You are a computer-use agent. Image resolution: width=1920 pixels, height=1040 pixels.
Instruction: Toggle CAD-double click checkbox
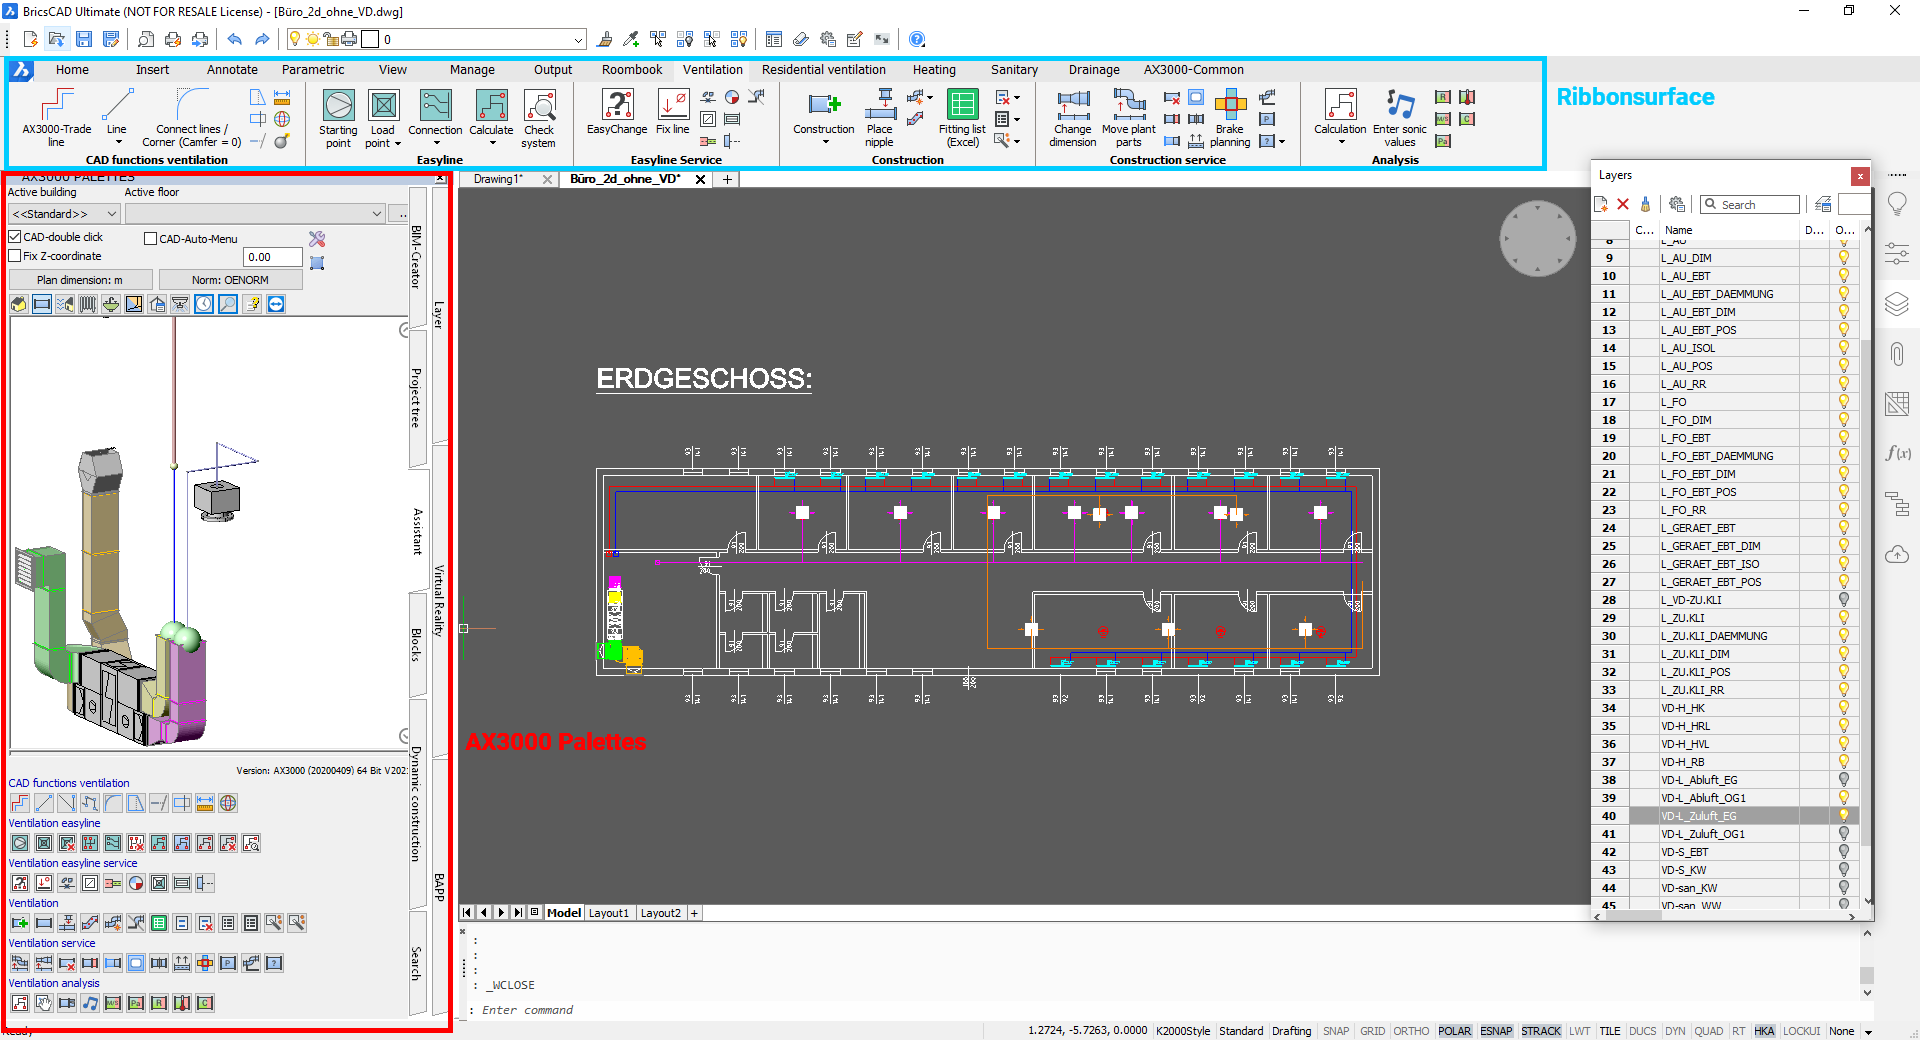click(15, 237)
